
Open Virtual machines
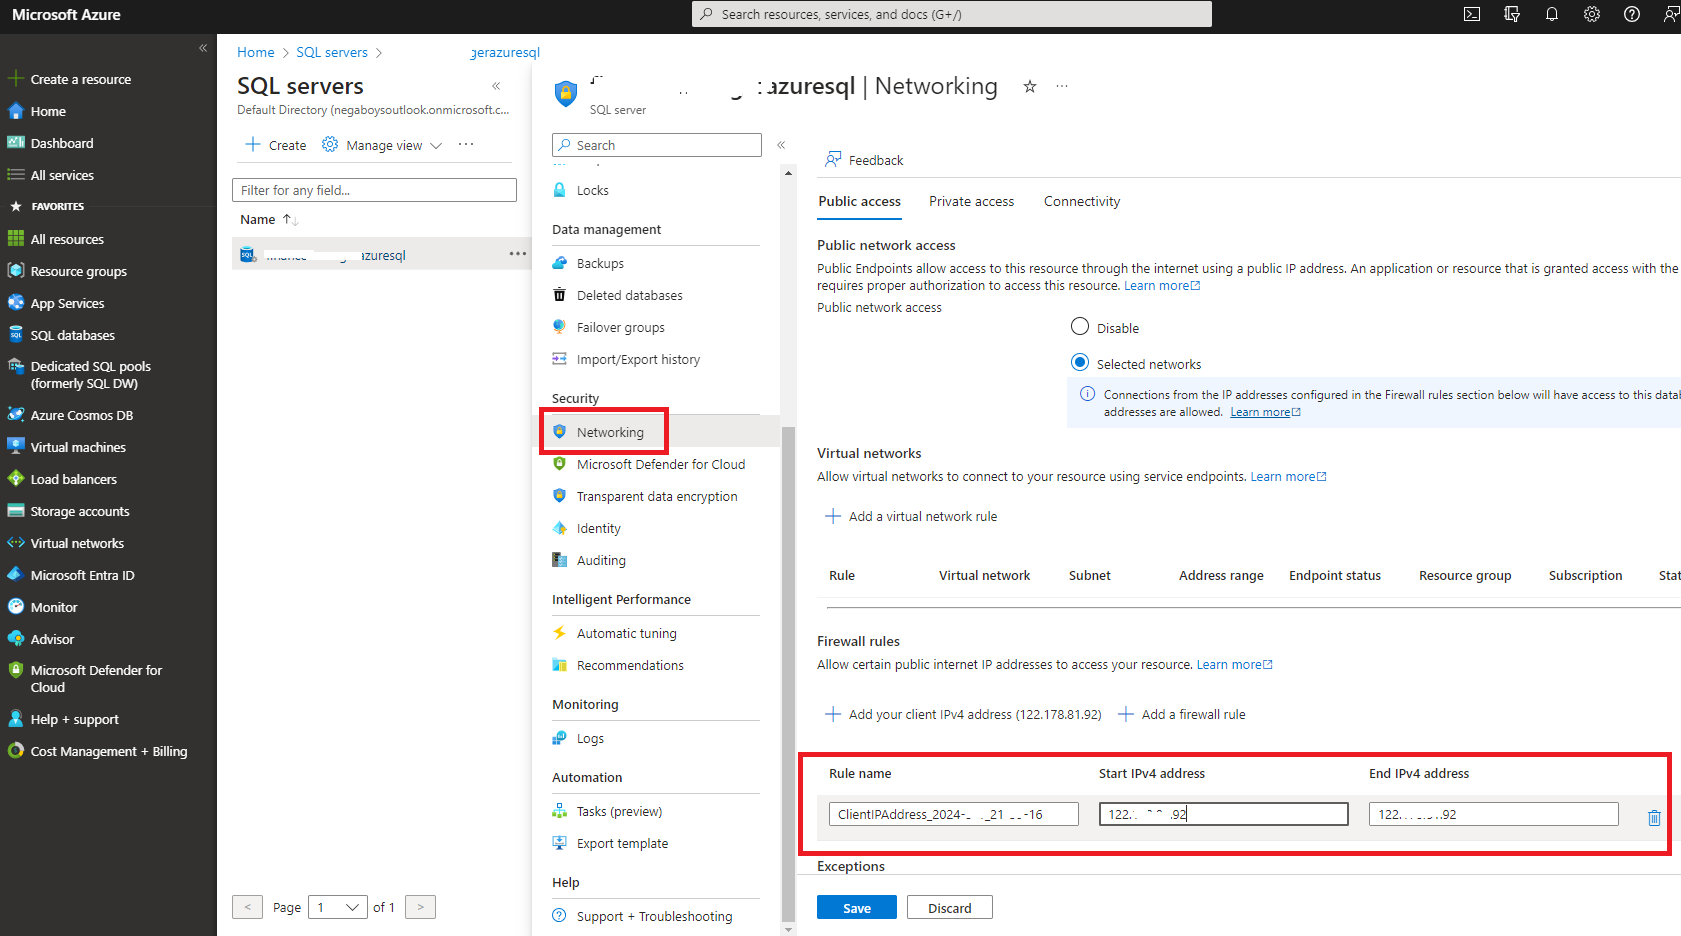coord(78,447)
